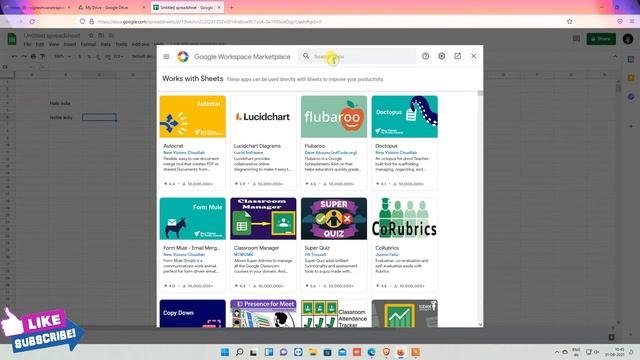
Task: Click the Google Workspace Marketplace logo
Action: click(x=183, y=56)
